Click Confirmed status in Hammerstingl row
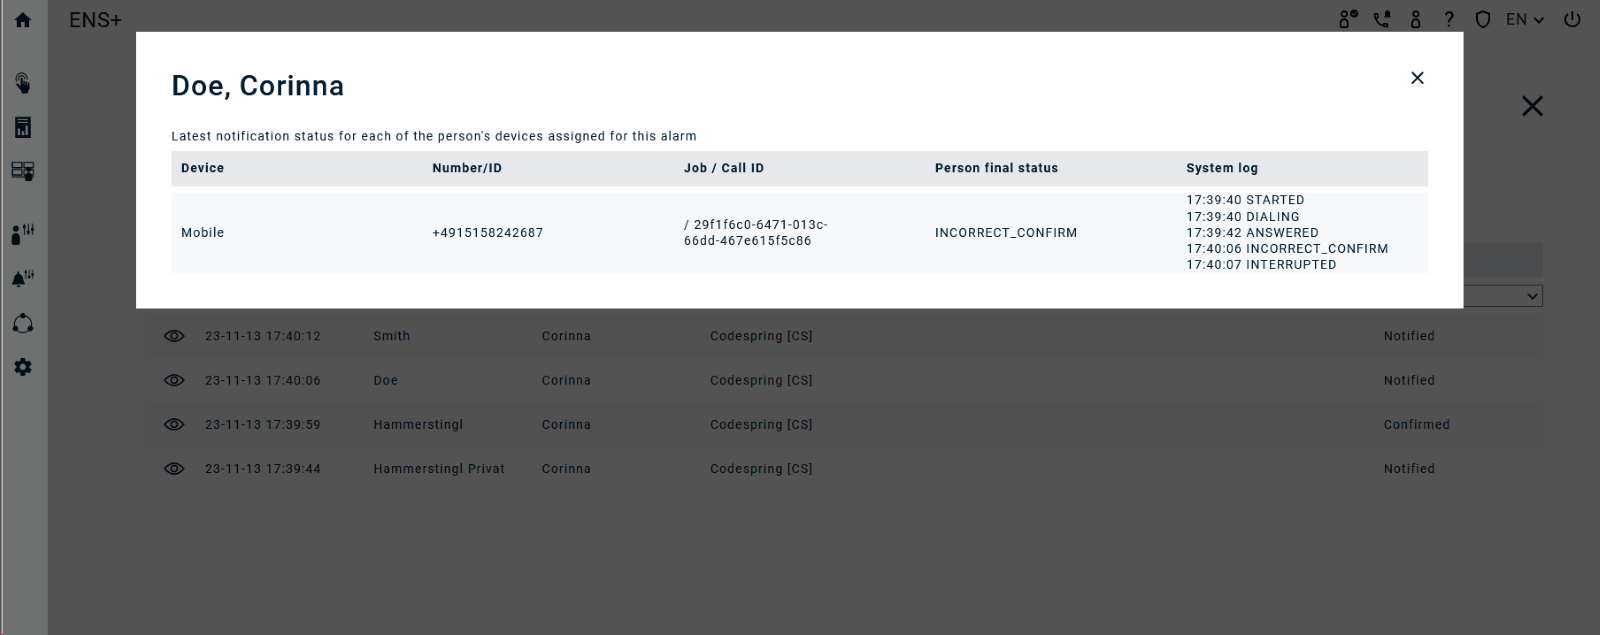This screenshot has width=1600, height=635. pyautogui.click(x=1417, y=424)
